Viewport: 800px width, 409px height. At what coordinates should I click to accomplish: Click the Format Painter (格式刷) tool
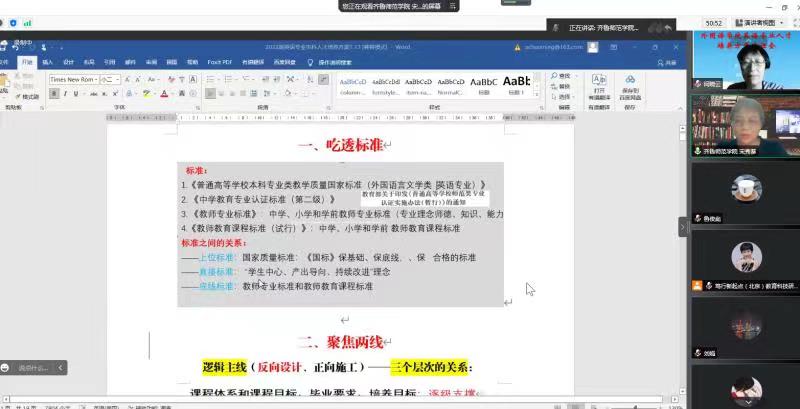[26, 97]
